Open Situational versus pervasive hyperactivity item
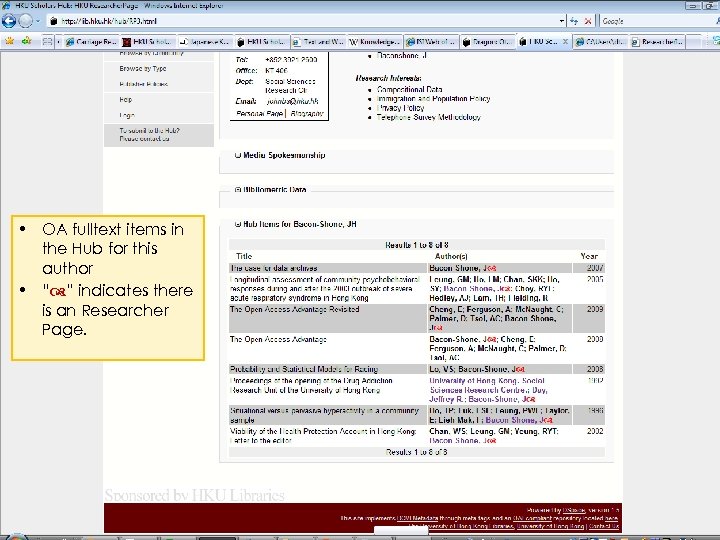Screen dimensions: 720x540 click(x=324, y=415)
